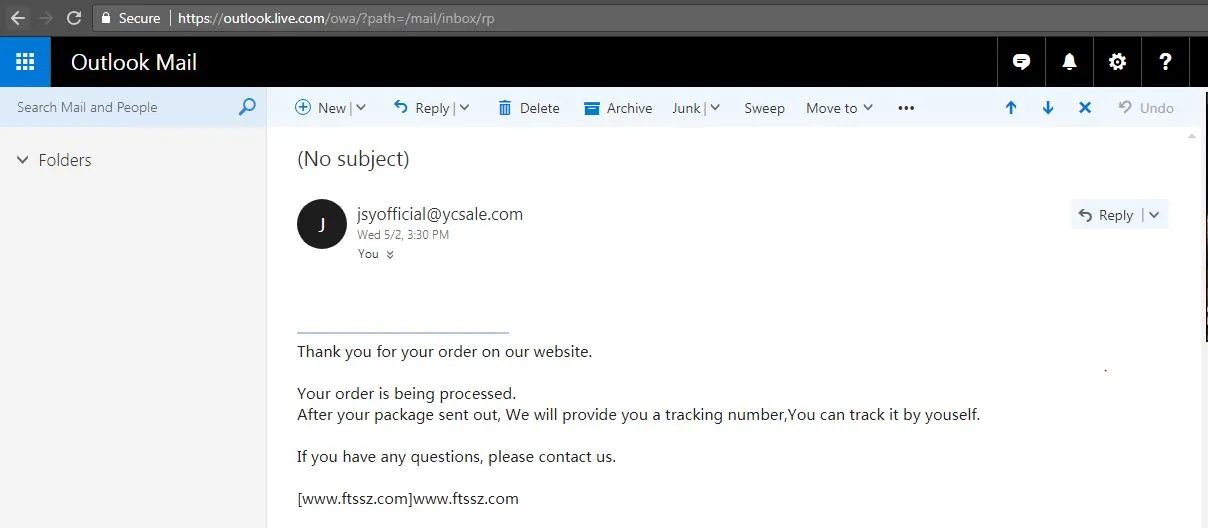Click the search magnifier icon

[x=247, y=107]
